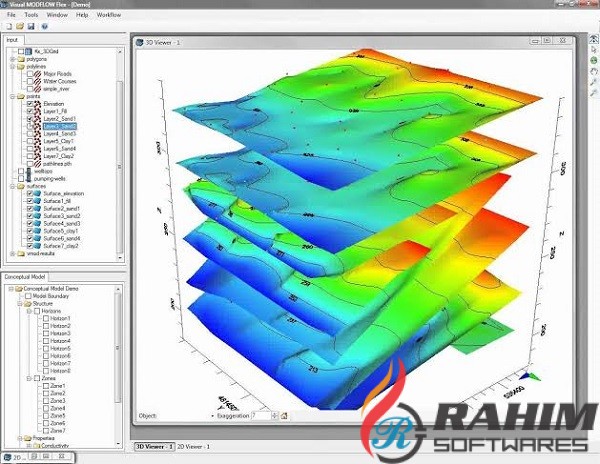Check the Major Roads checkbox
600x464 pixels.
click(30, 74)
